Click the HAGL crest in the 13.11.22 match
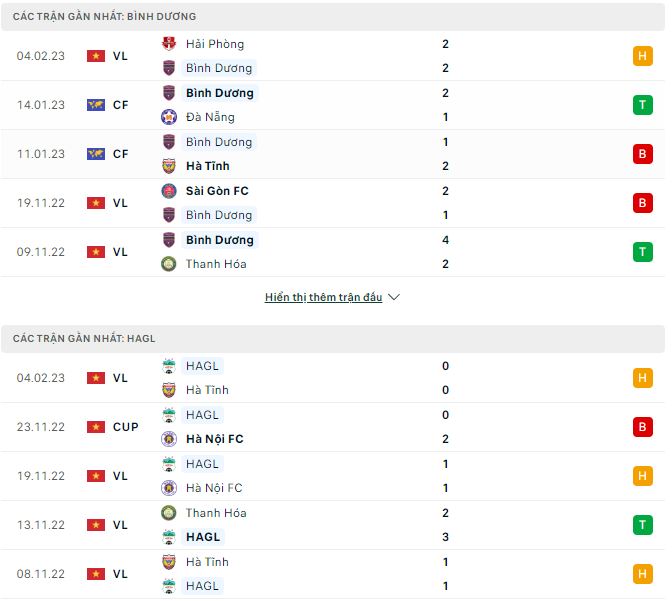672x601 pixels. point(169,537)
